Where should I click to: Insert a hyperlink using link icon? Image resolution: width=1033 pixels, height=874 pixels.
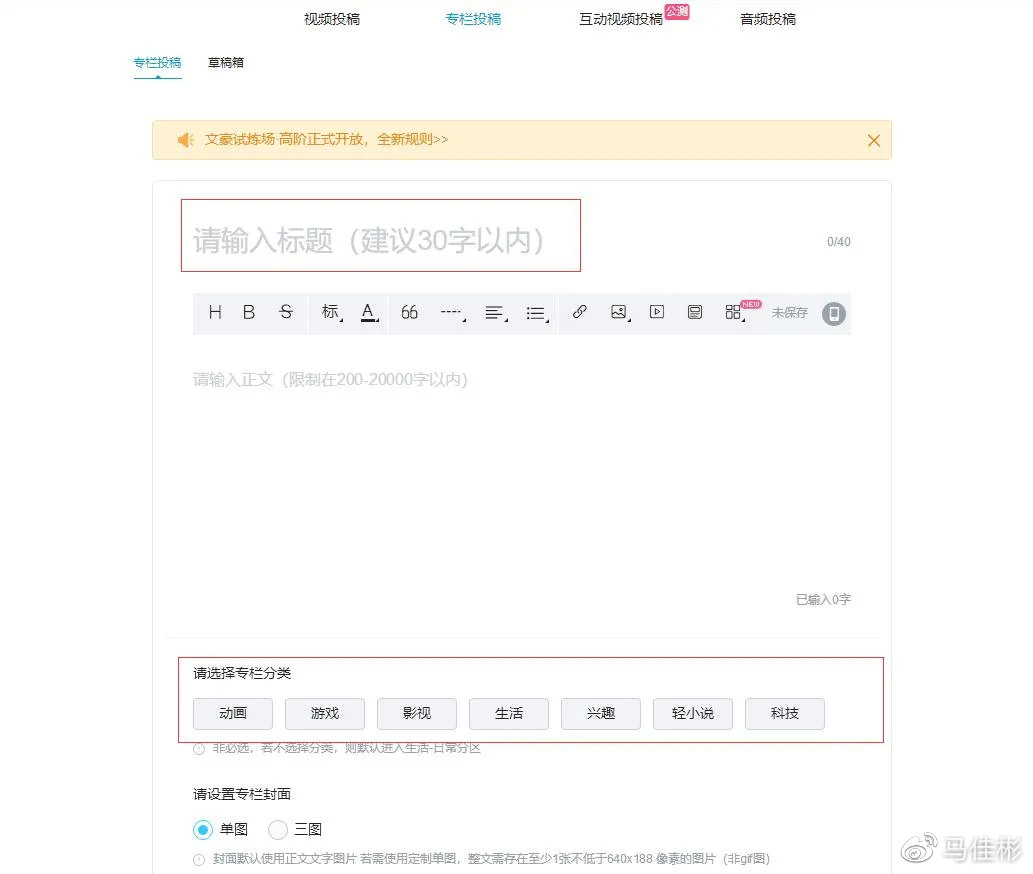[x=579, y=312]
